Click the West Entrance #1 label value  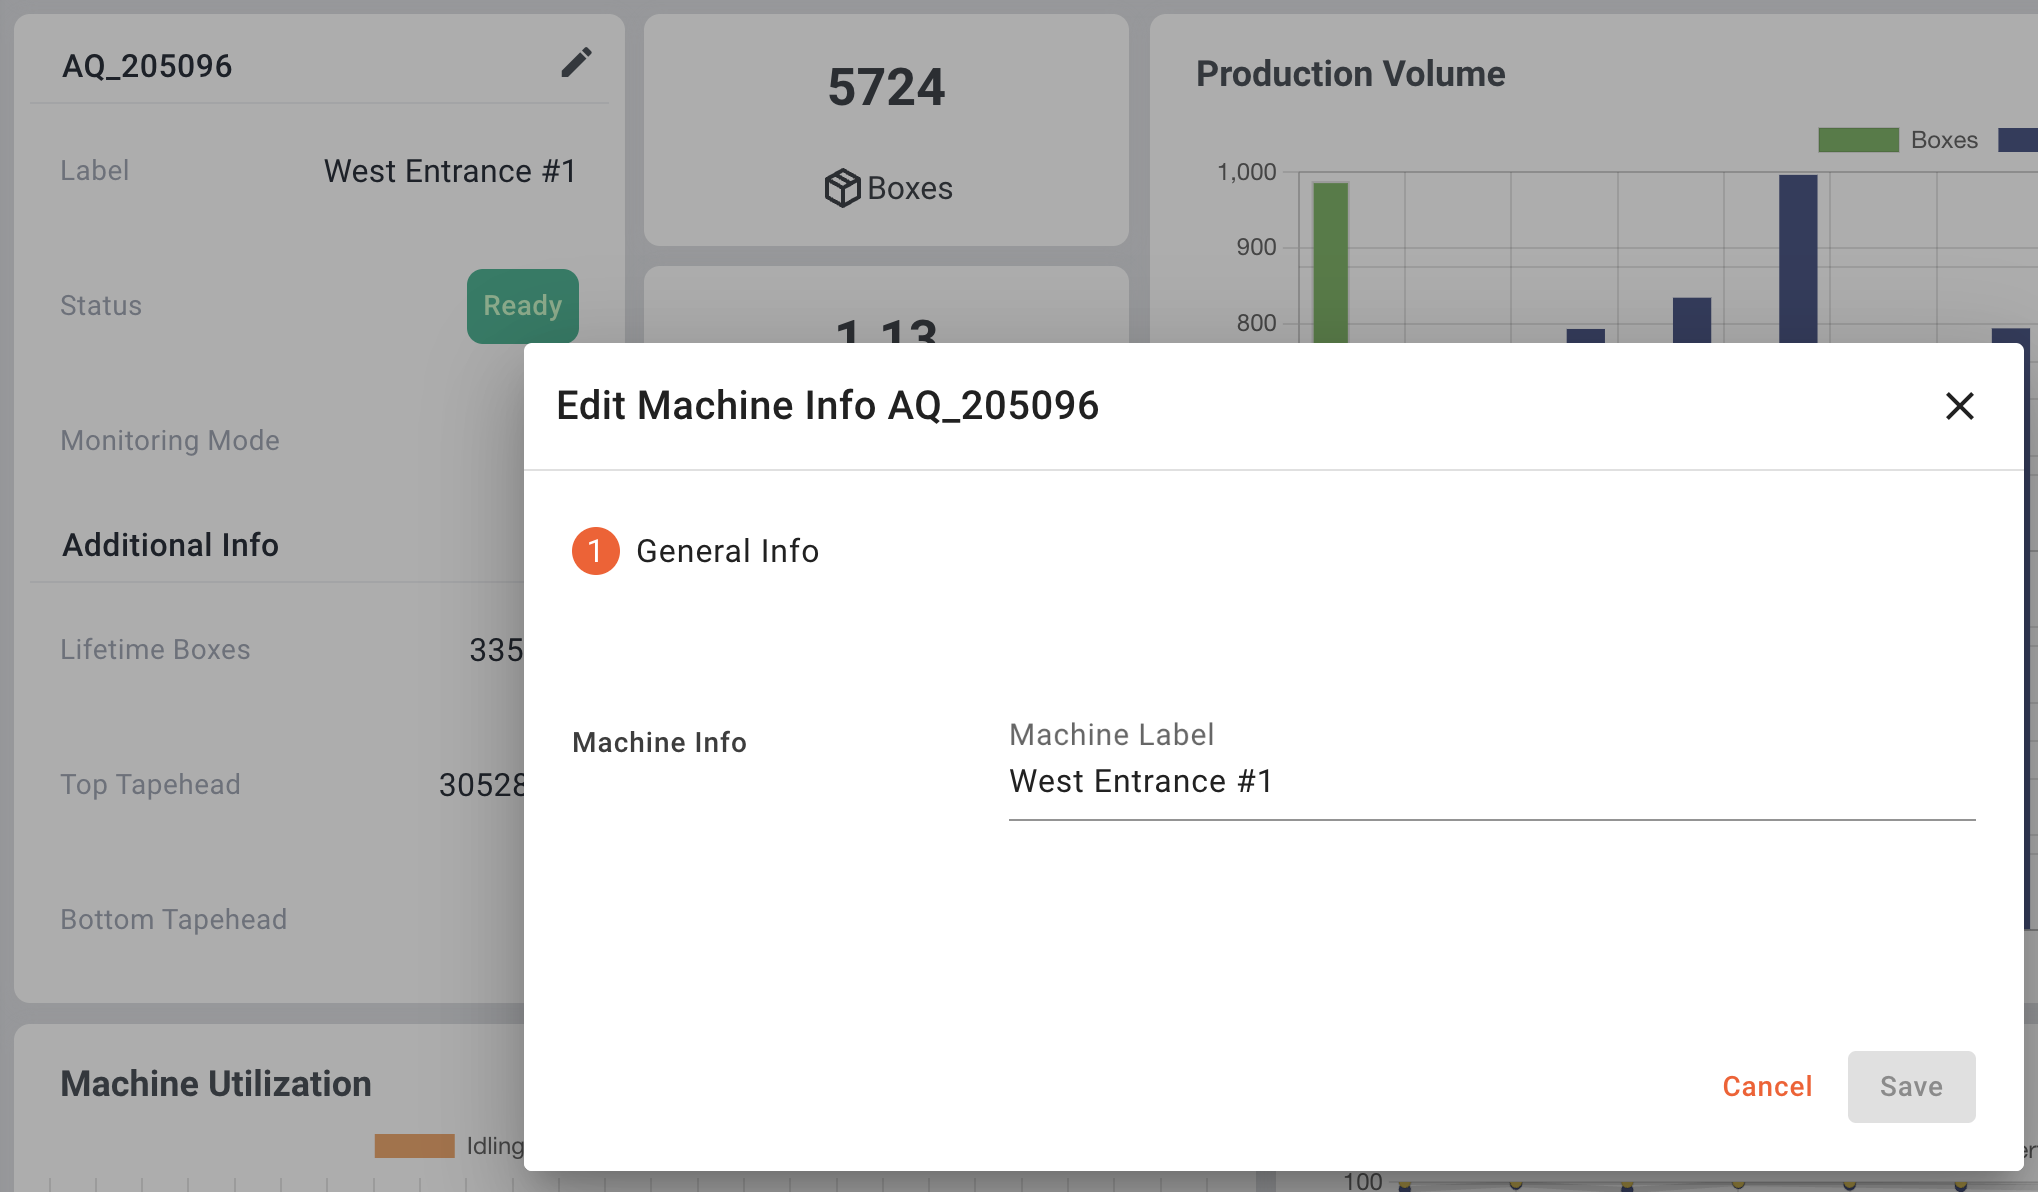[x=450, y=171]
